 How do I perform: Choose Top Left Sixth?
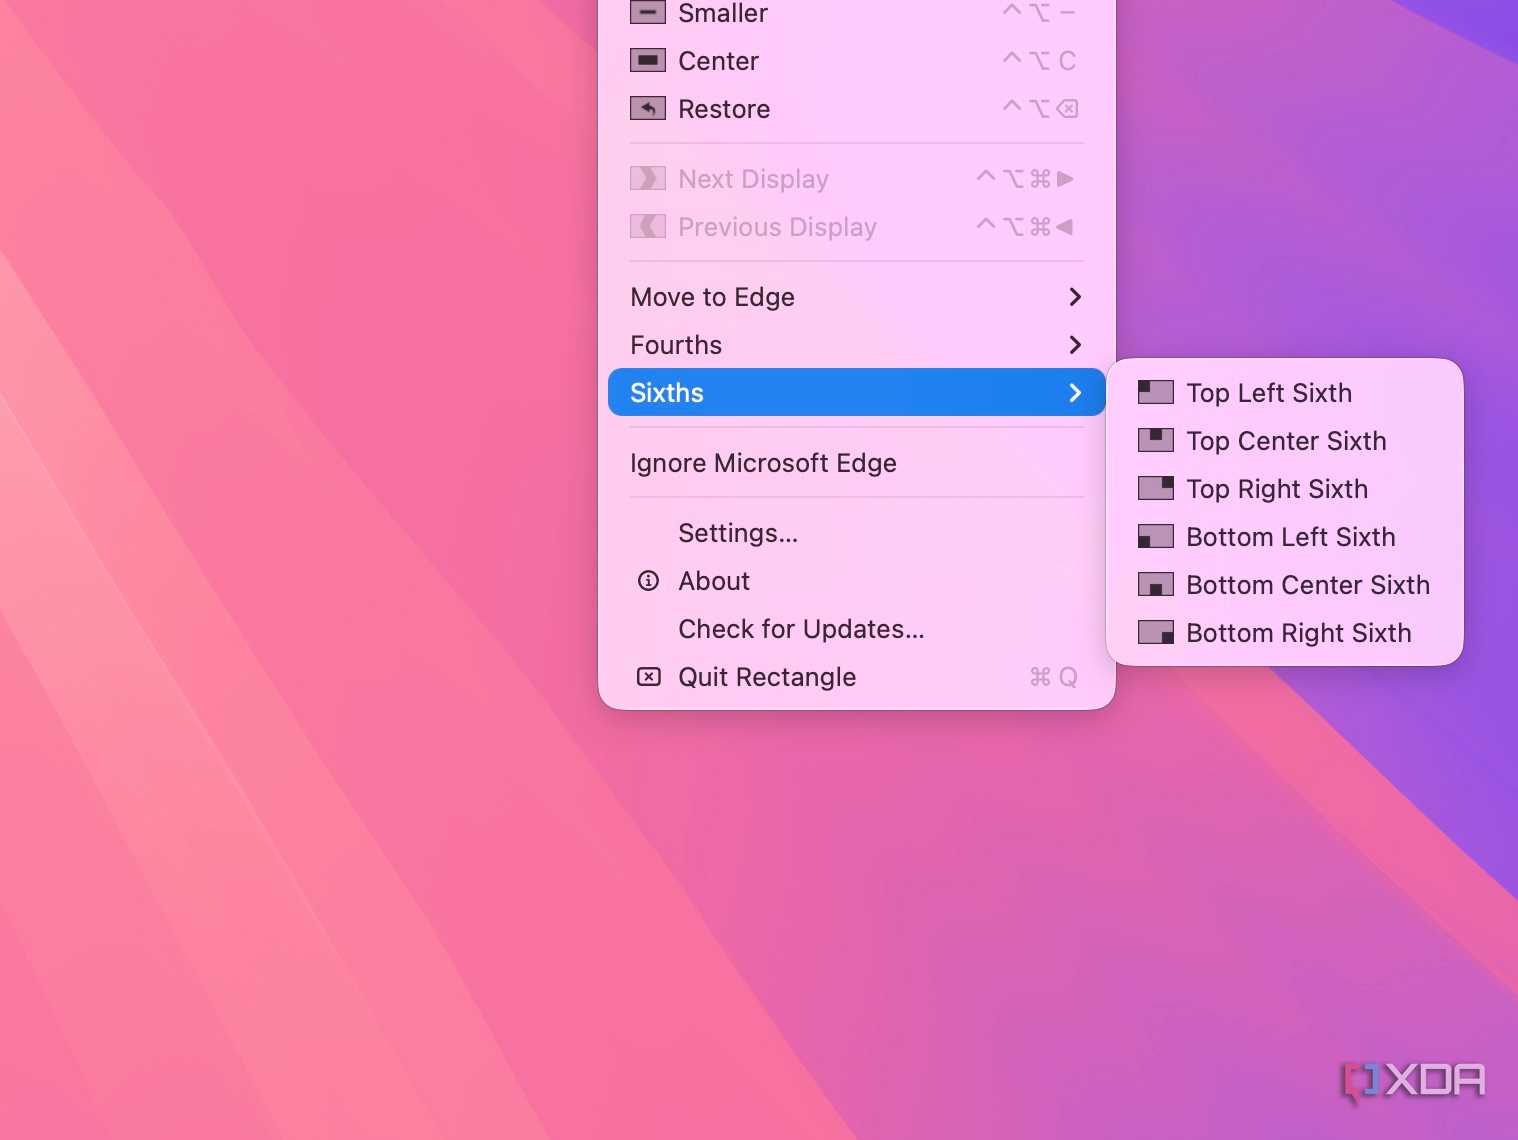pos(1284,393)
